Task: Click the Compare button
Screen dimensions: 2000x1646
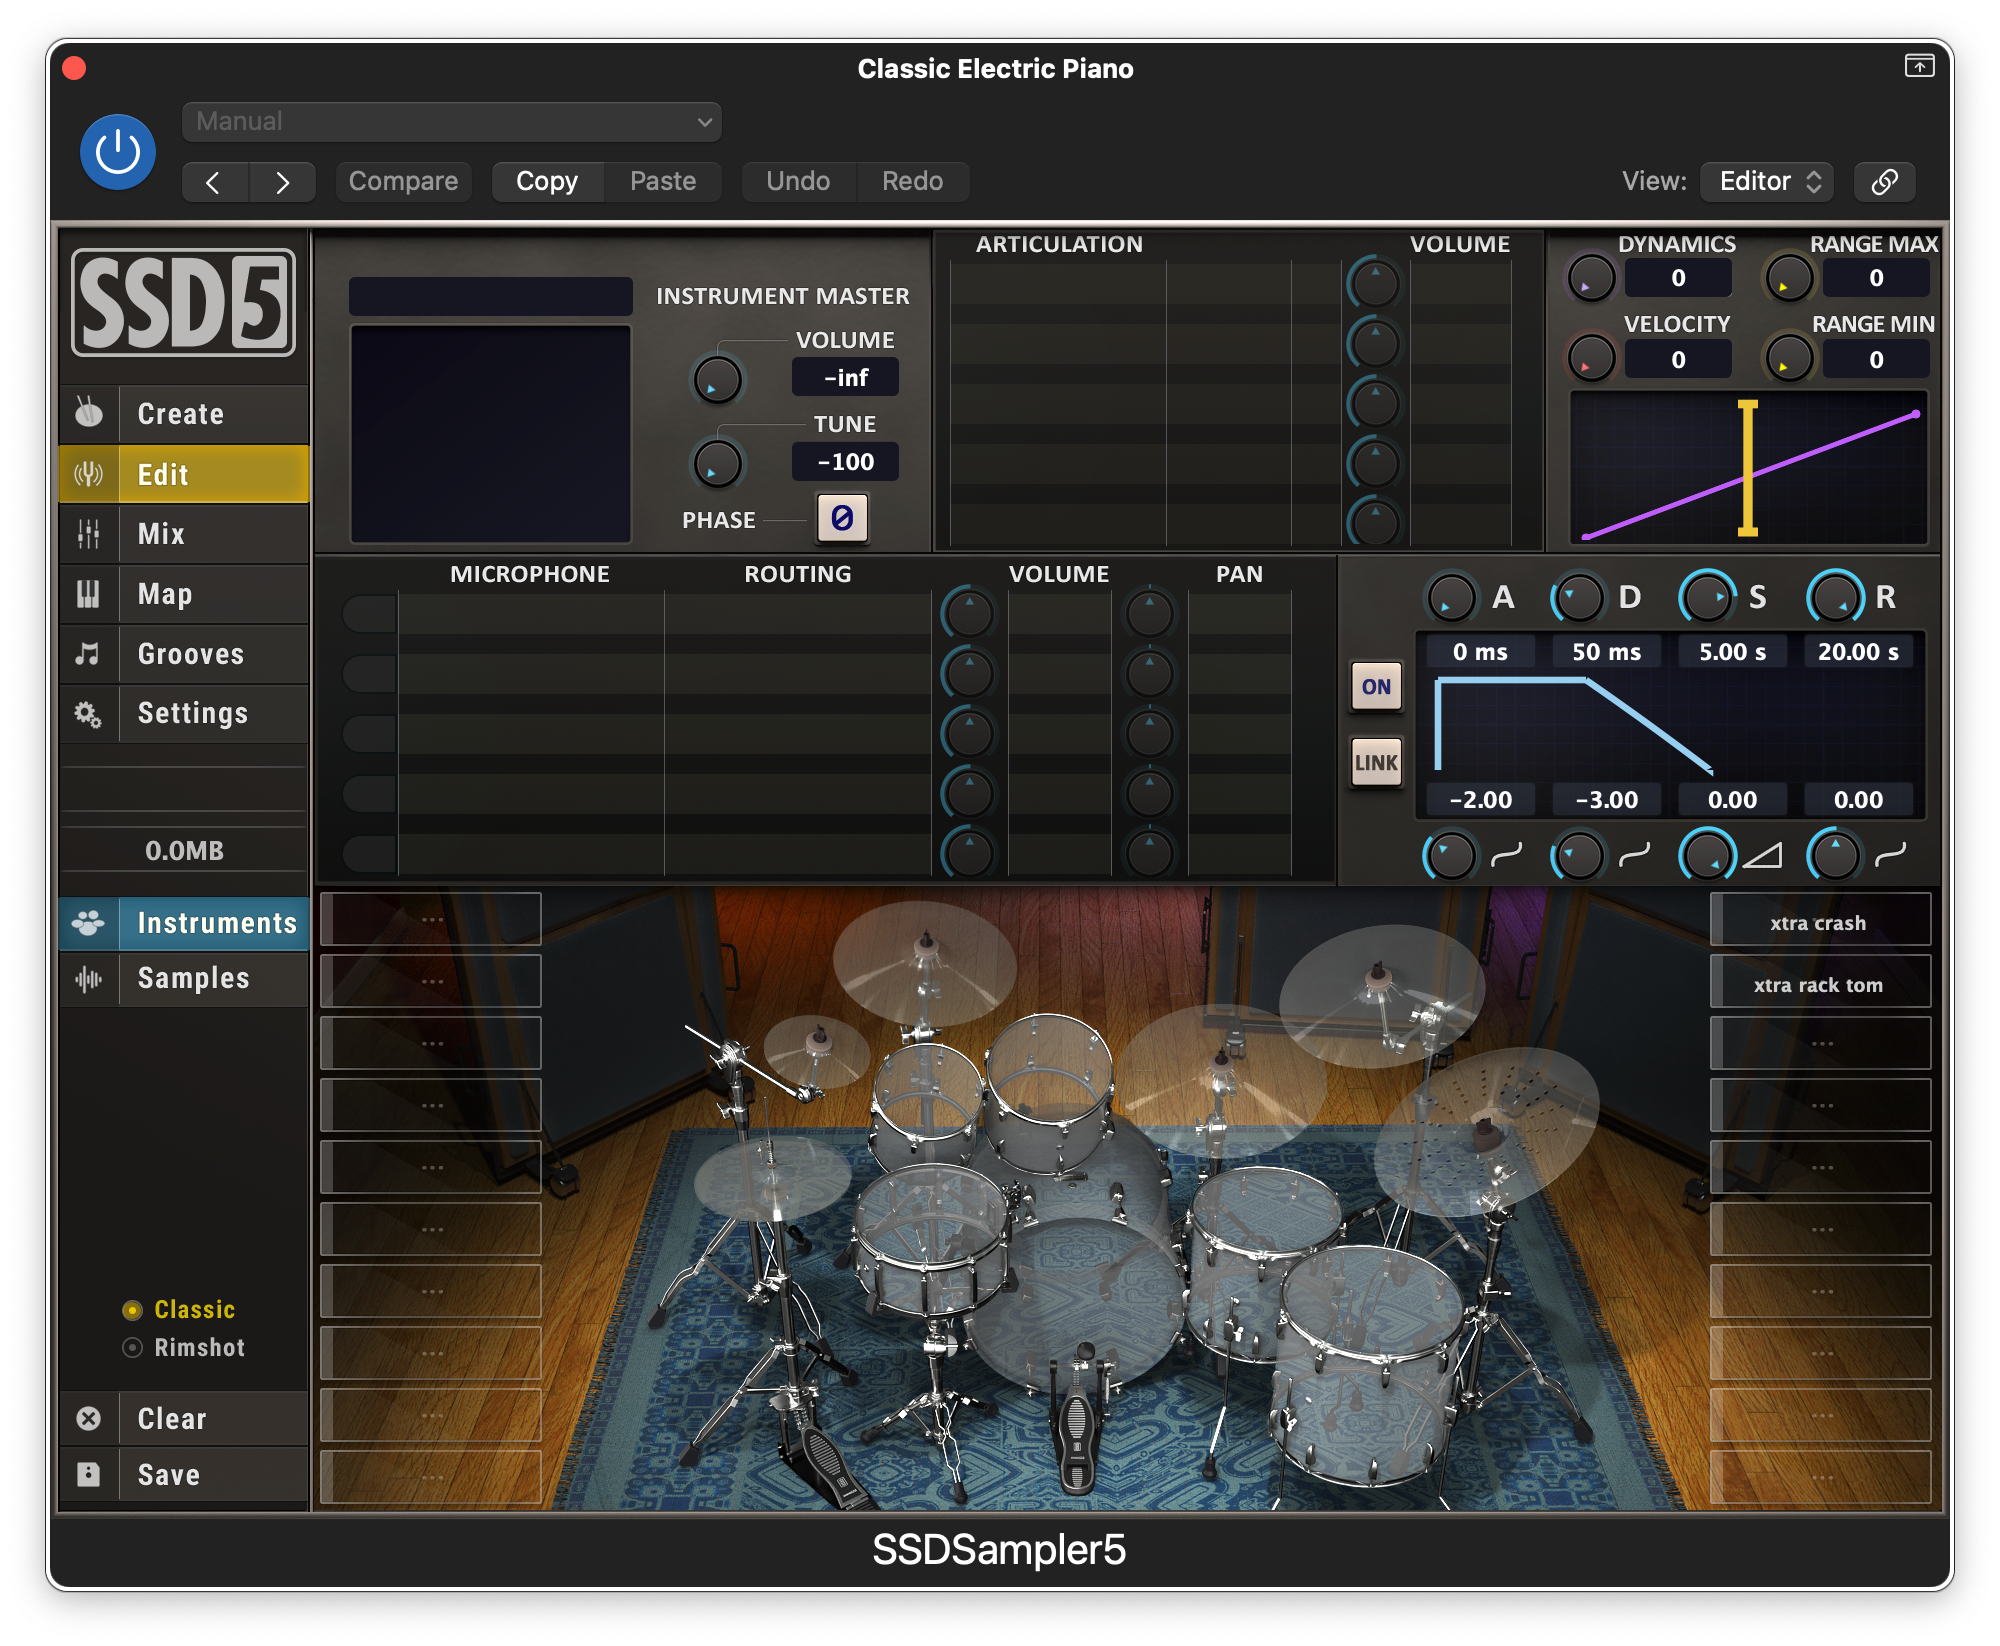Action: pos(403,181)
